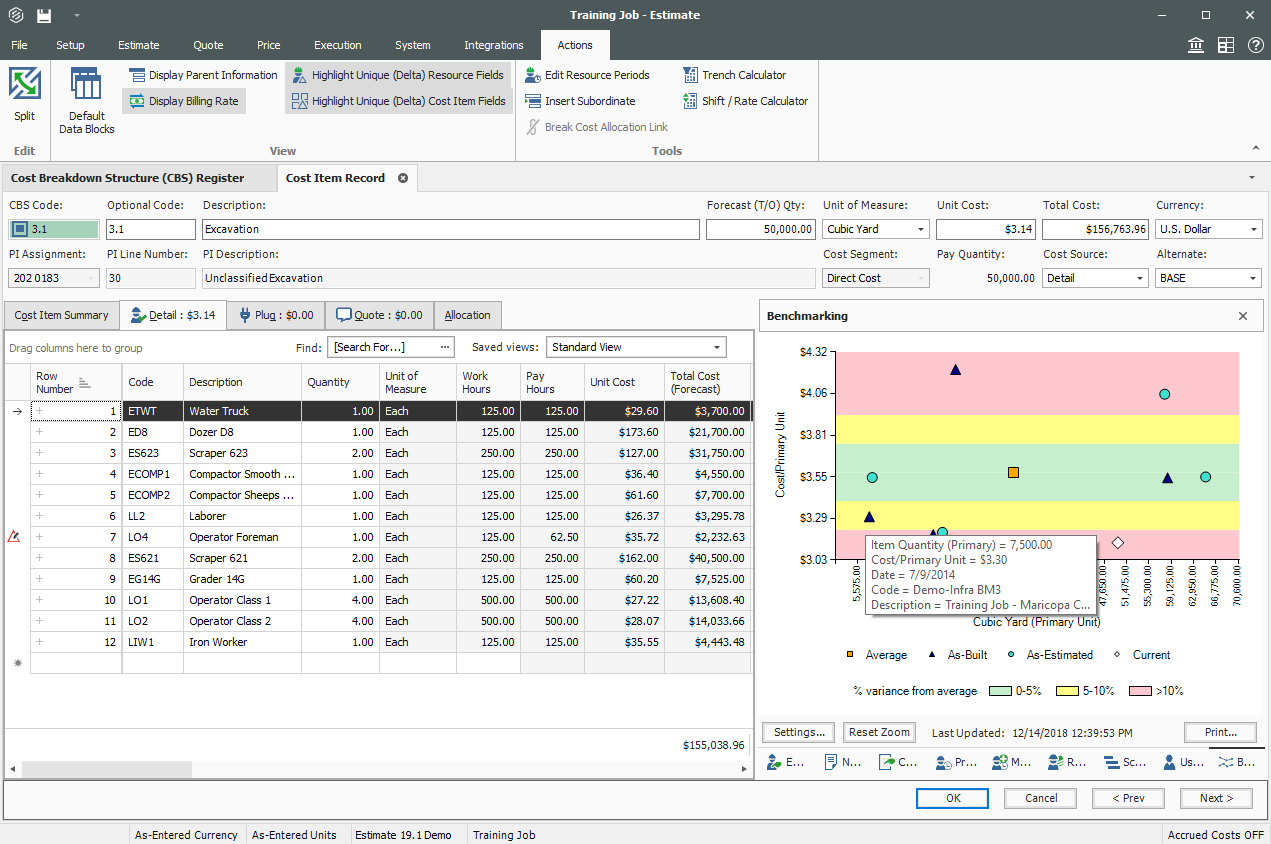Collapse the ribbon with the chevron
Viewport: 1271px width, 844px height.
pyautogui.click(x=1256, y=148)
